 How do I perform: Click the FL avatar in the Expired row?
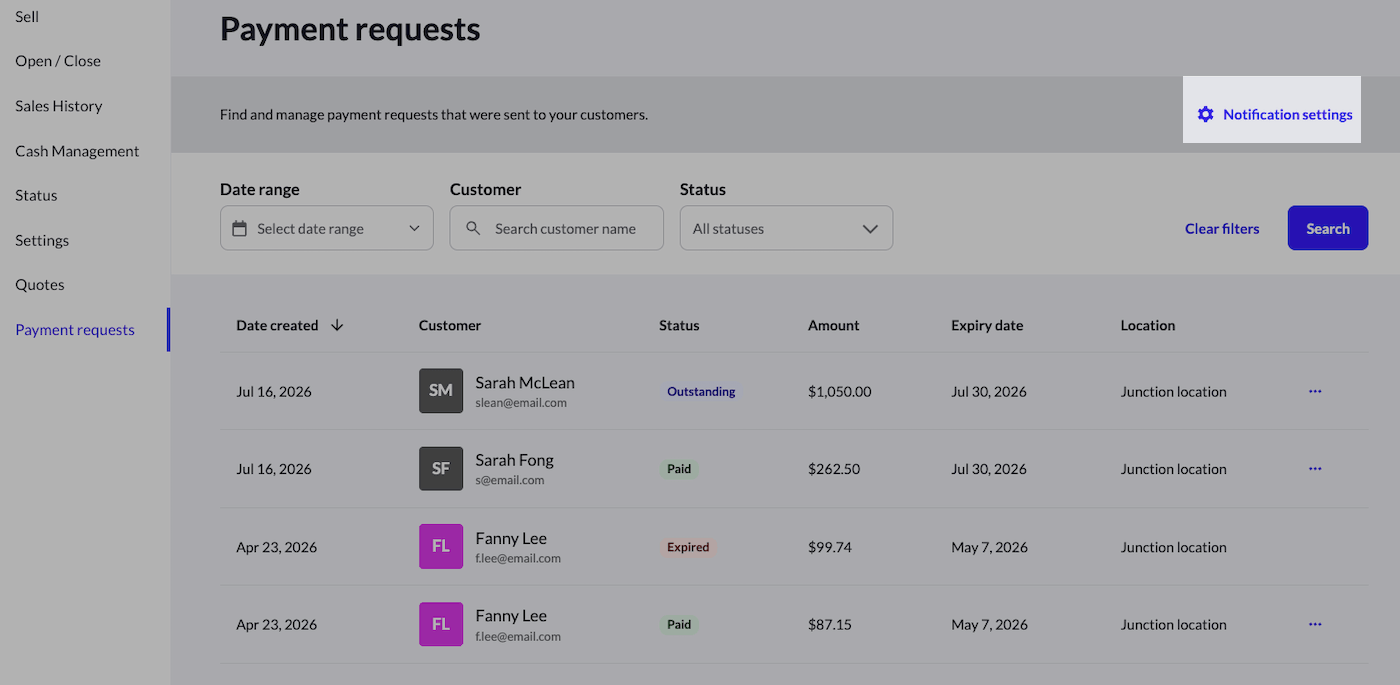tap(441, 546)
